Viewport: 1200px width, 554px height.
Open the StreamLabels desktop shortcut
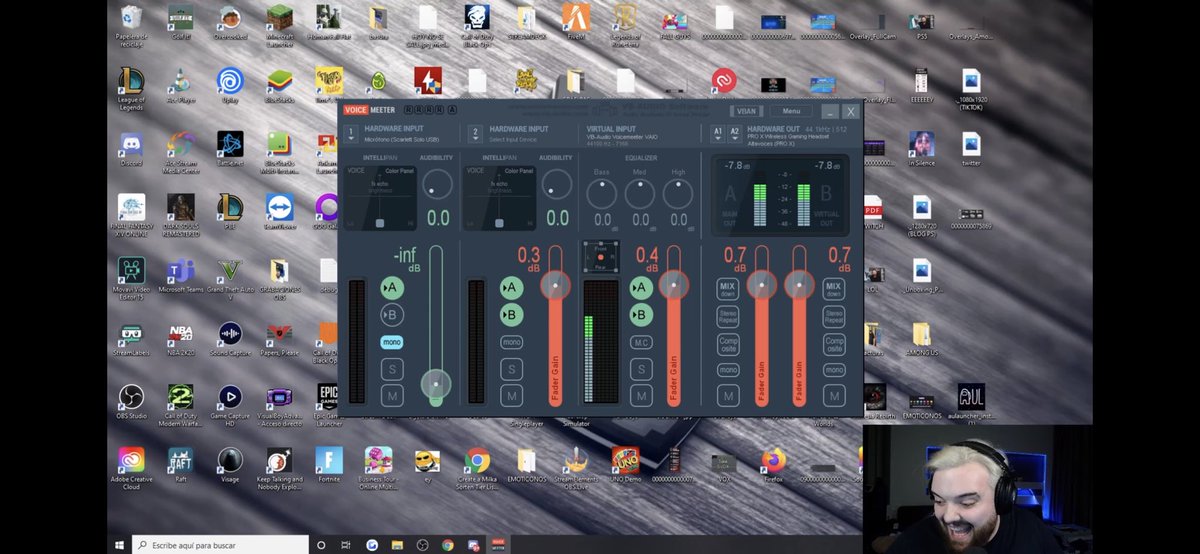pyautogui.click(x=131, y=337)
